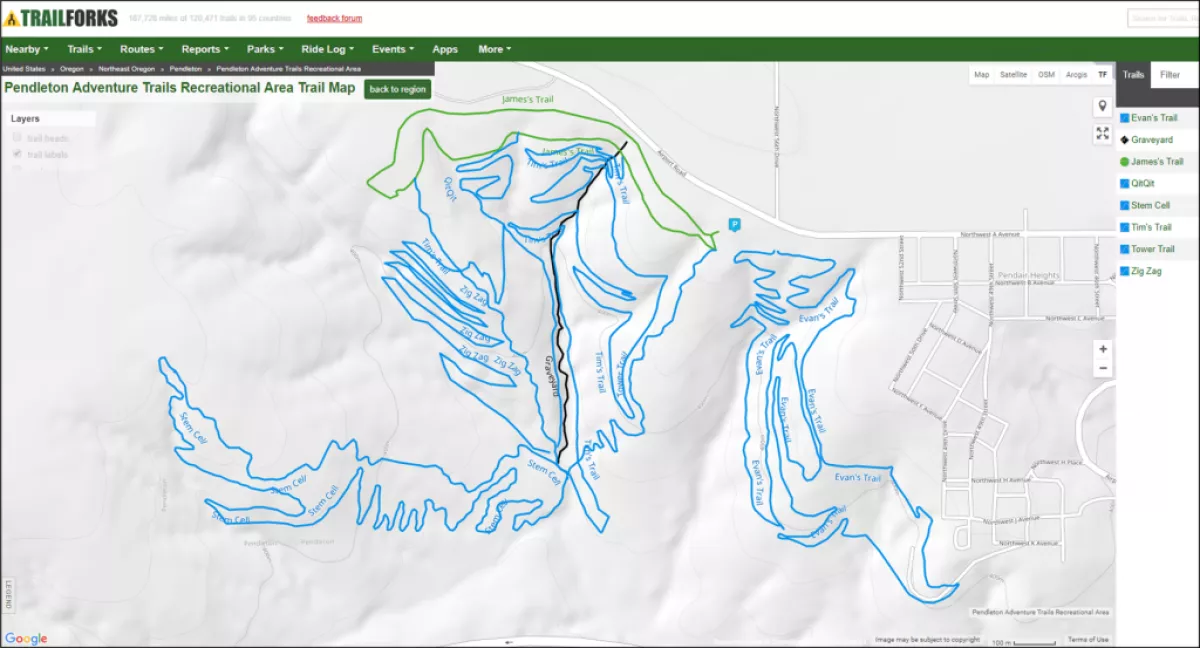Open the Routes dropdown menu

pyautogui.click(x=140, y=48)
